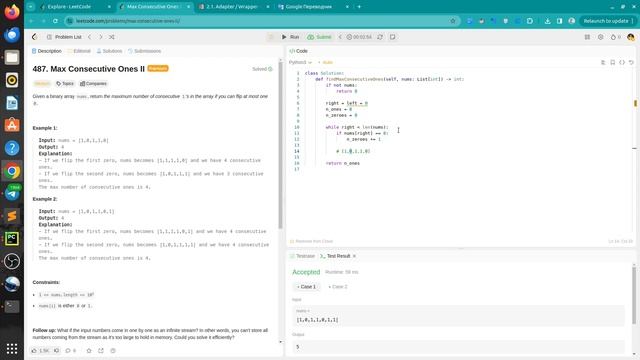Collapse the timer with the chevron
This screenshot has height=360, width=640.
tap(340, 37)
